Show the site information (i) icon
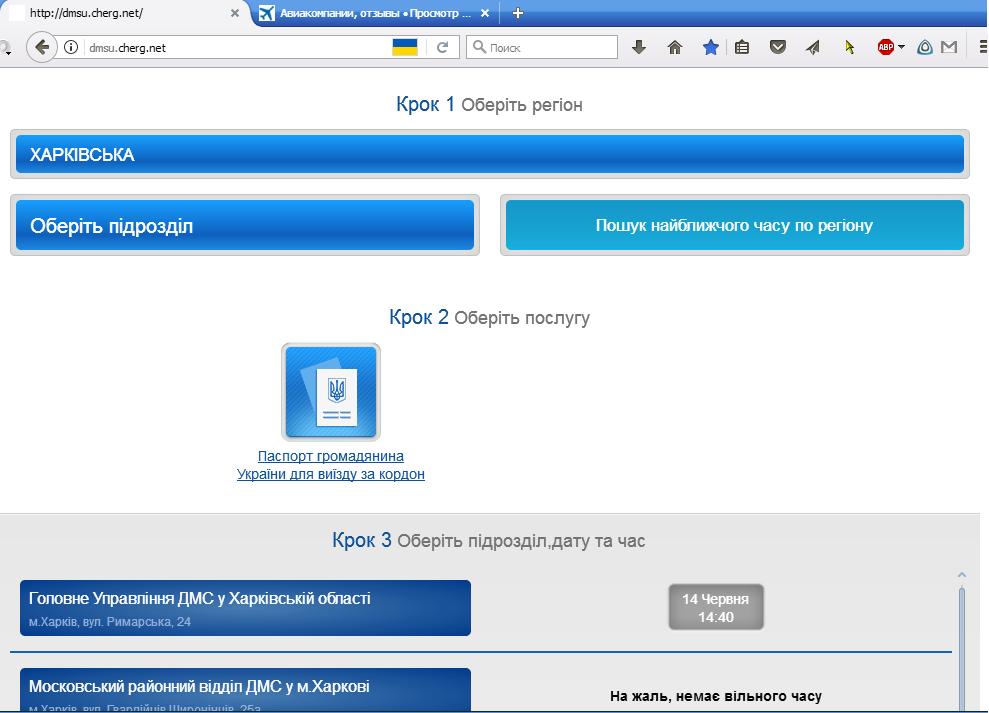 pos(71,47)
